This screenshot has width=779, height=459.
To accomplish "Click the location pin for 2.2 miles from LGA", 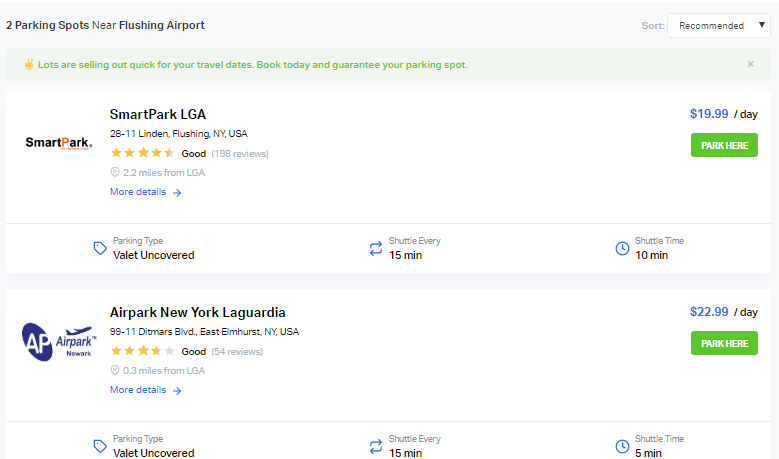I will [115, 172].
